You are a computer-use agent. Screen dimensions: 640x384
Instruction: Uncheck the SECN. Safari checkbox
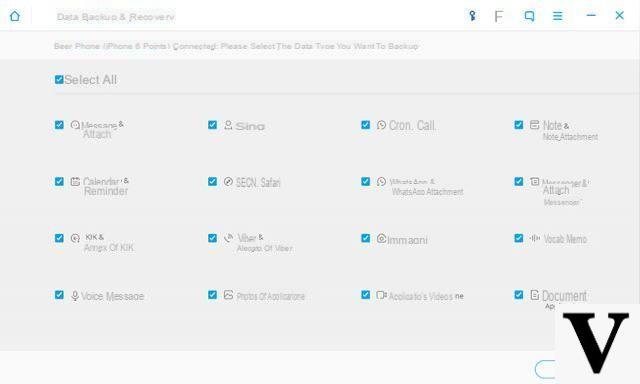212,182
